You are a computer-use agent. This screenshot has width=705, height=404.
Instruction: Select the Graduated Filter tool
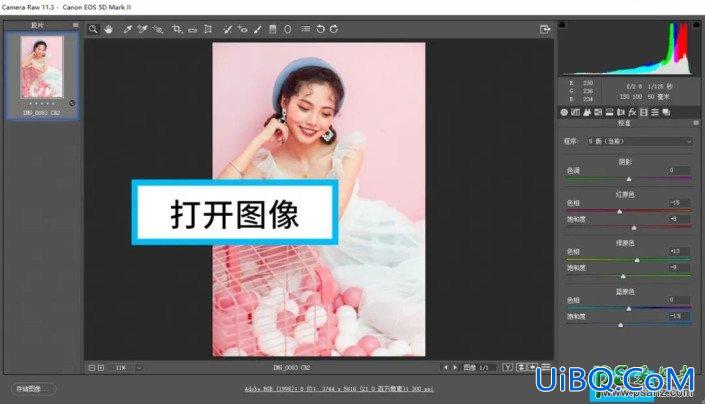pyautogui.click(x=272, y=29)
